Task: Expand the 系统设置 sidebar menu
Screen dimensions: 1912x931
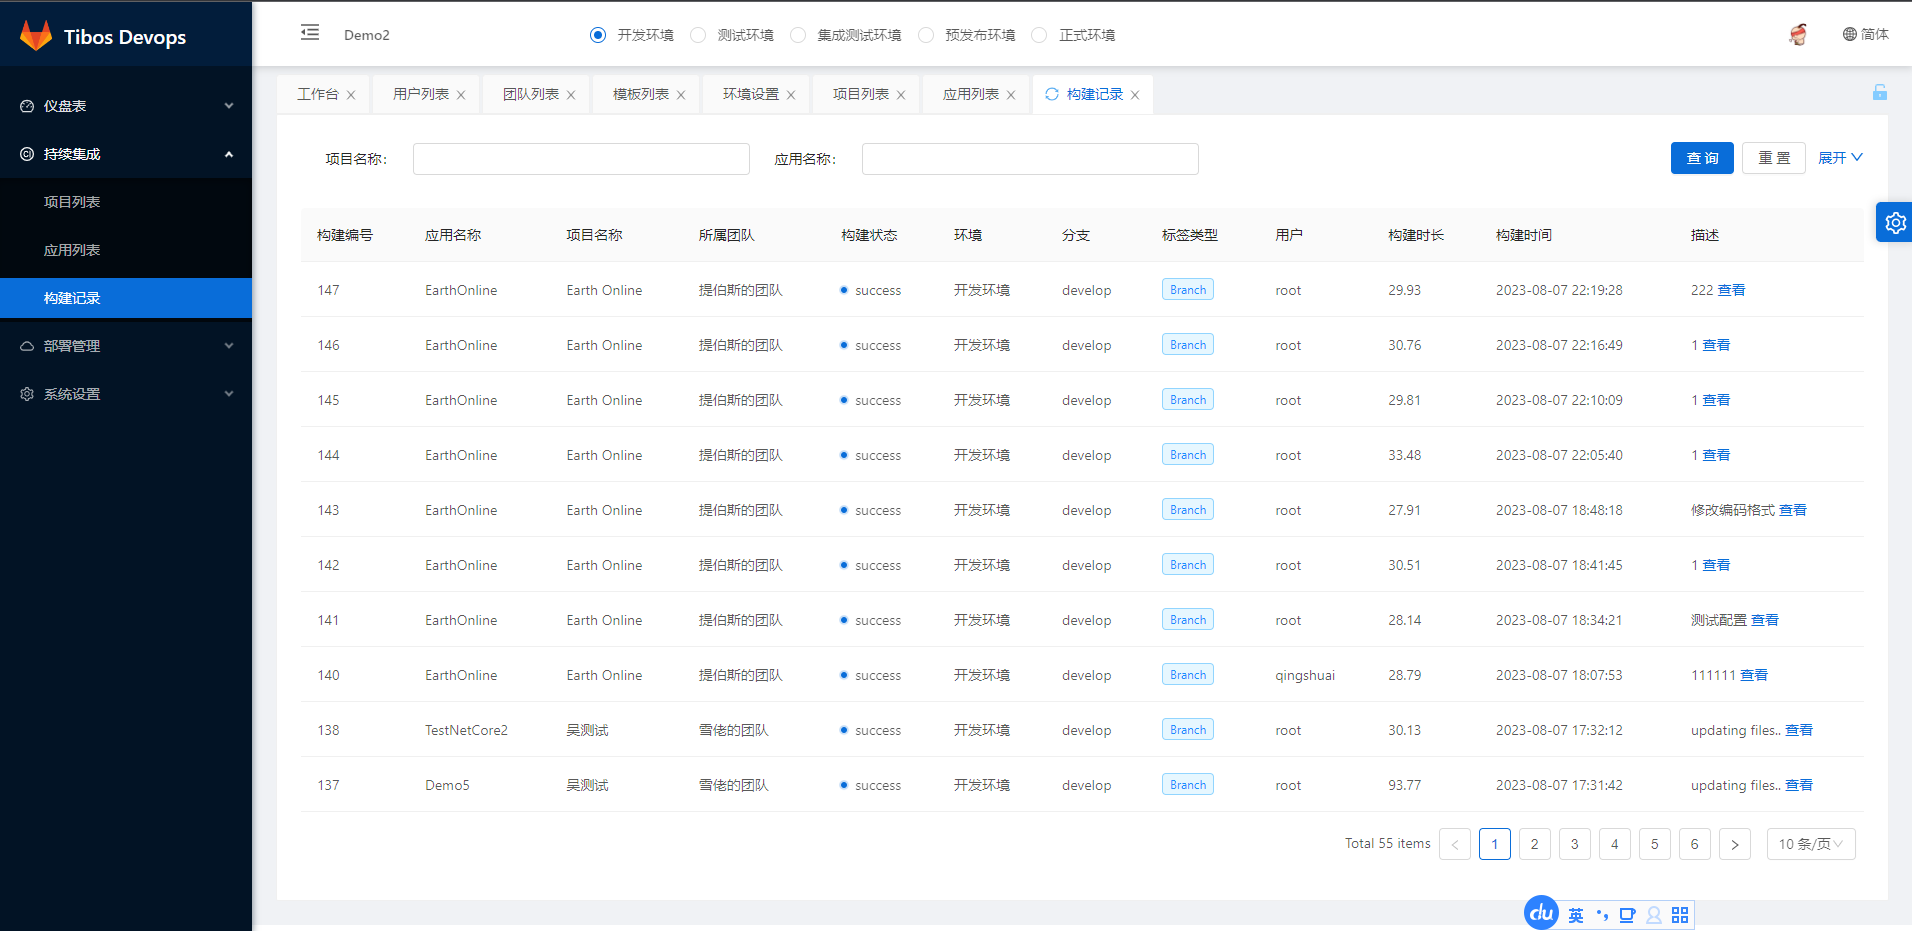Action: click(126, 394)
